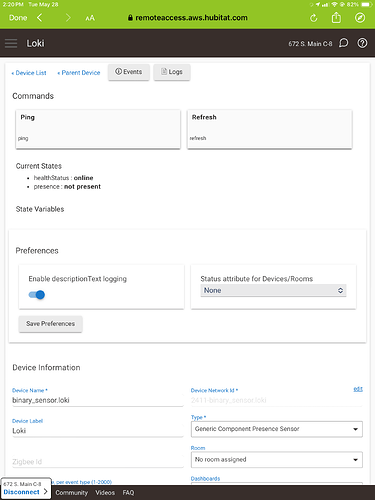Viewport: 375px width, 500px height.
Task: Go back to Device List link
Action: (29, 73)
